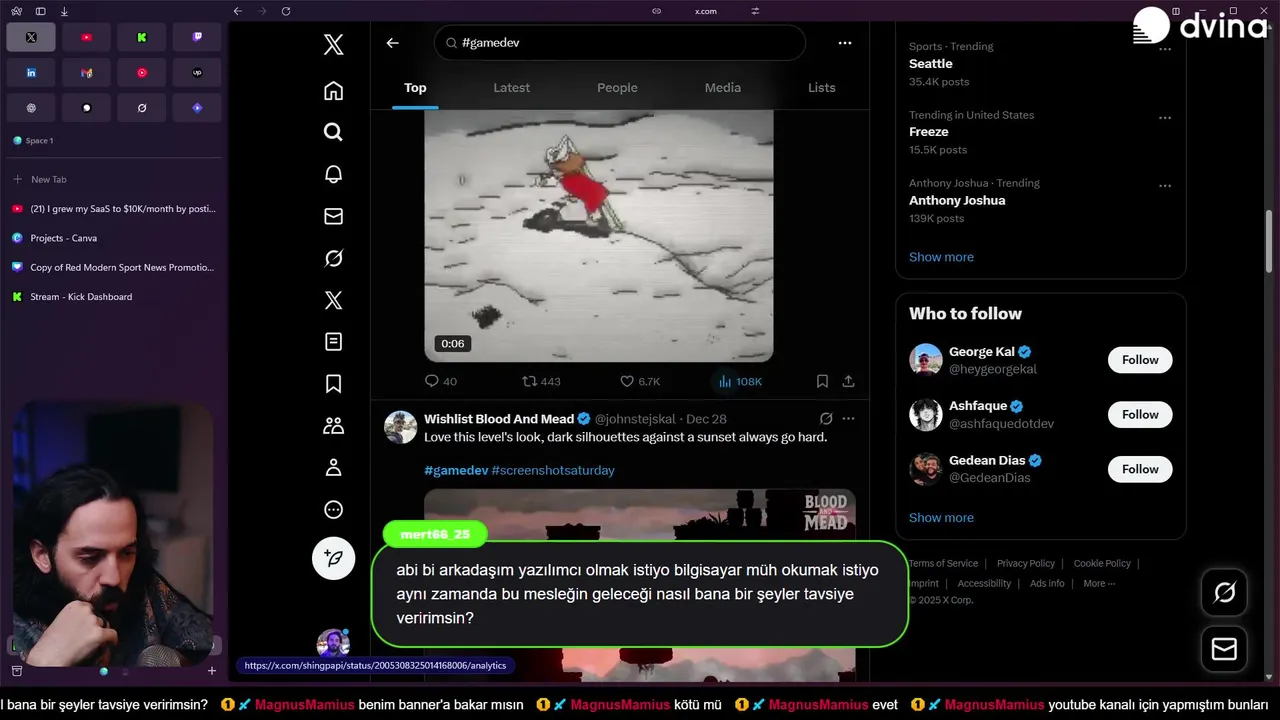Open the Privacy Policy footer link
This screenshot has height=720, width=1280.
coord(1025,564)
